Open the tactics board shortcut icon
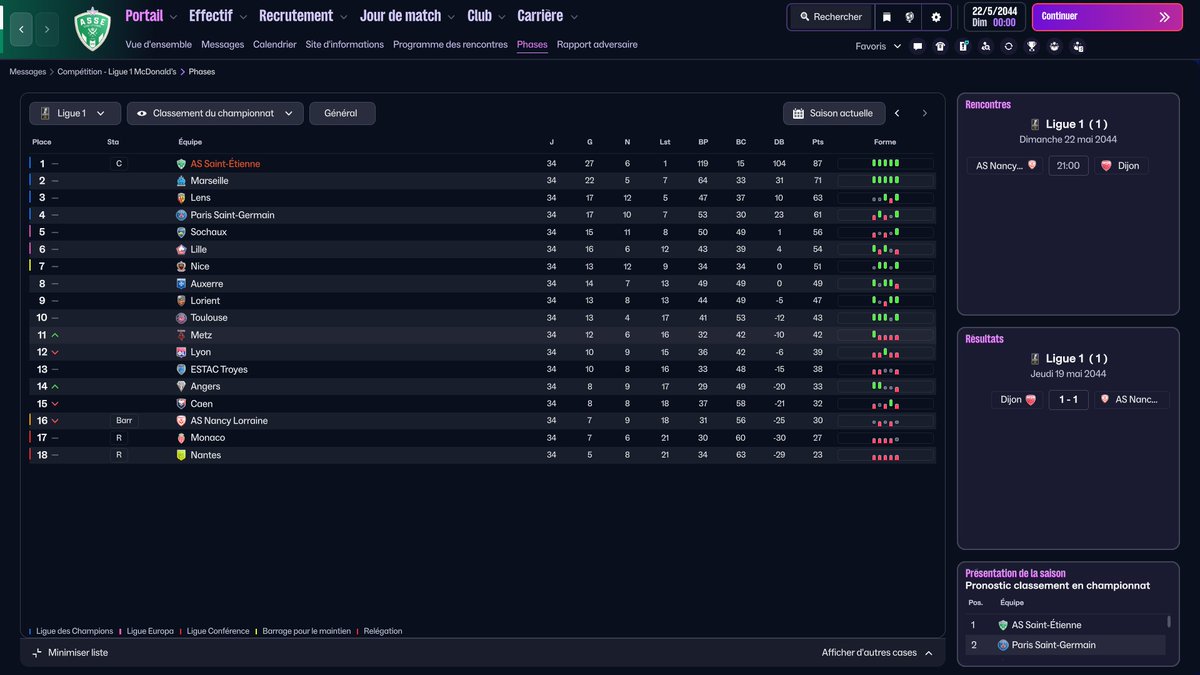The height and width of the screenshot is (675, 1200). click(x=963, y=46)
